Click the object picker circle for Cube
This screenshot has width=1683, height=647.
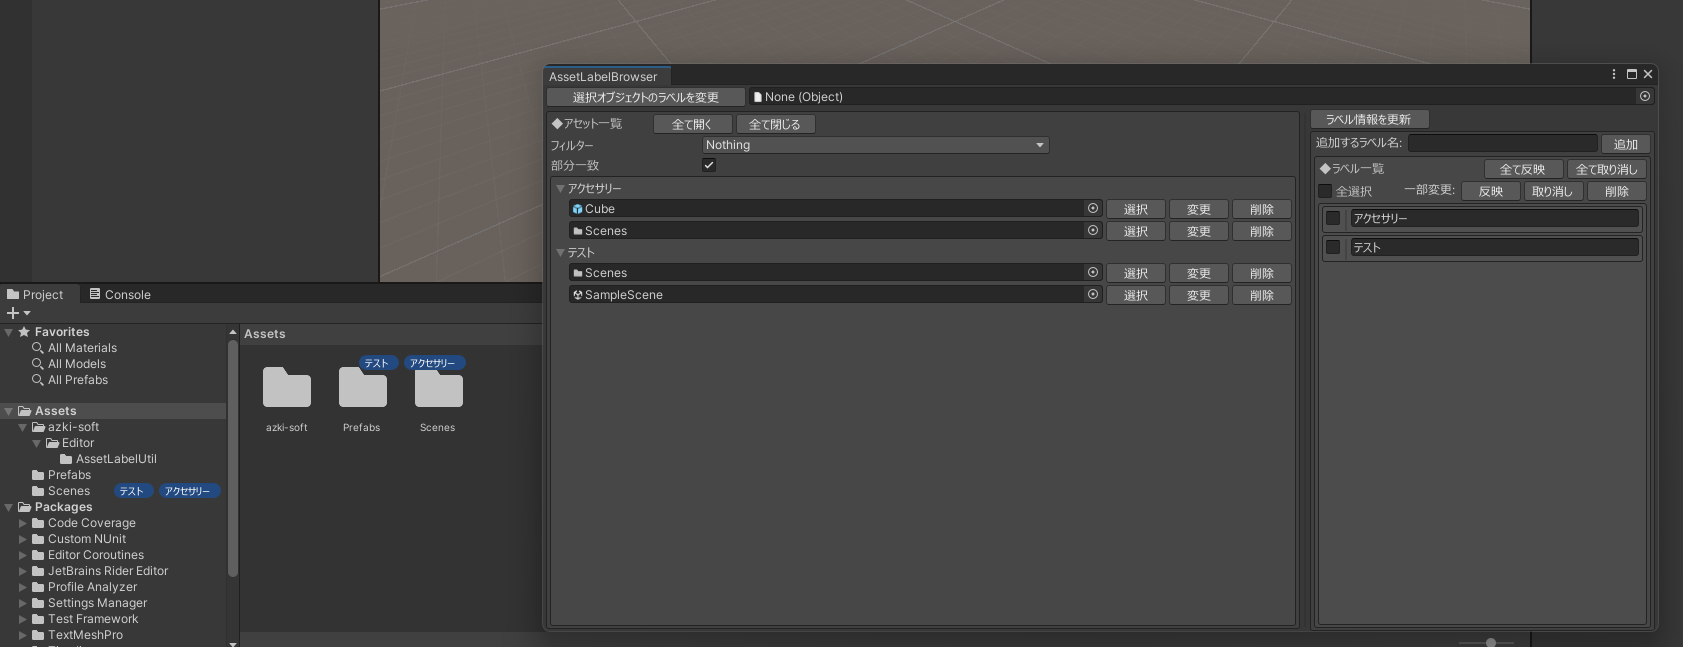pyautogui.click(x=1093, y=209)
